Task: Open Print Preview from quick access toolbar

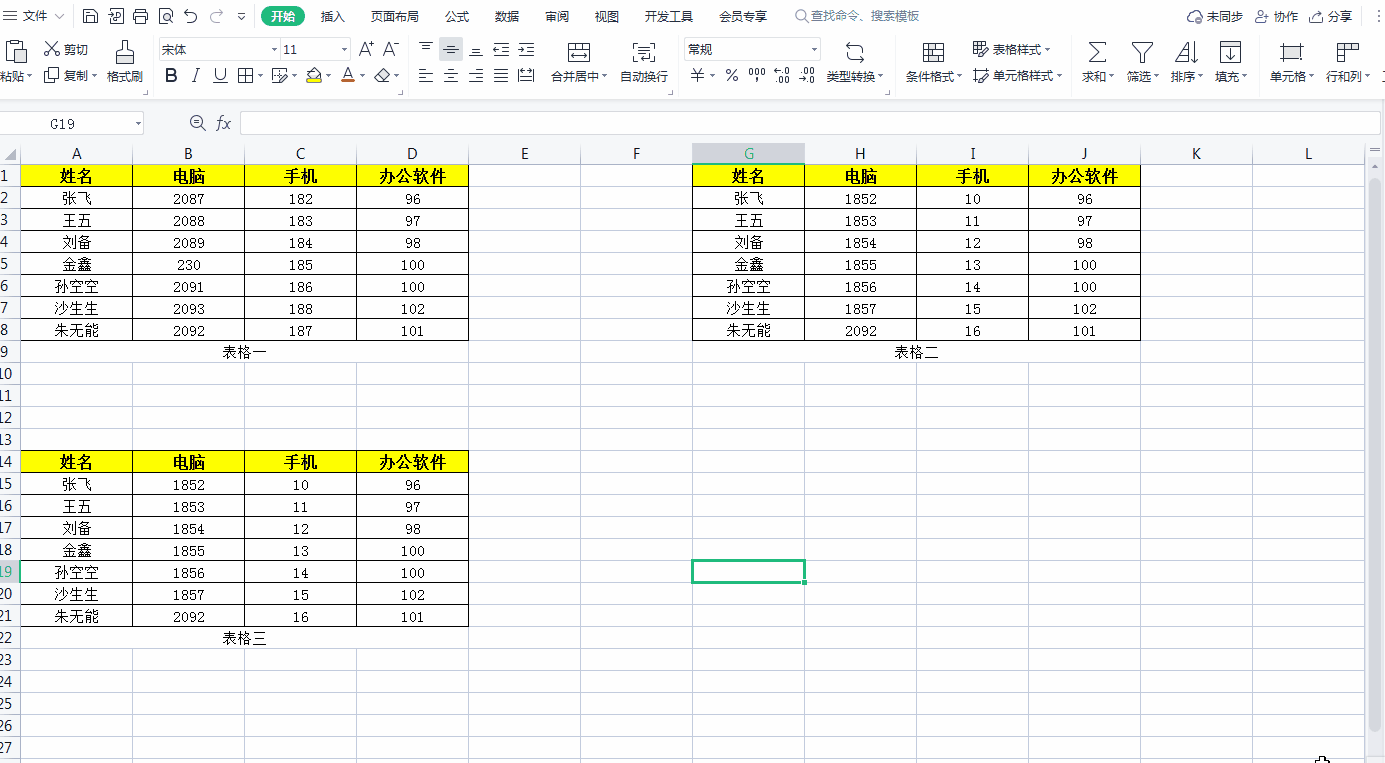Action: coord(165,16)
